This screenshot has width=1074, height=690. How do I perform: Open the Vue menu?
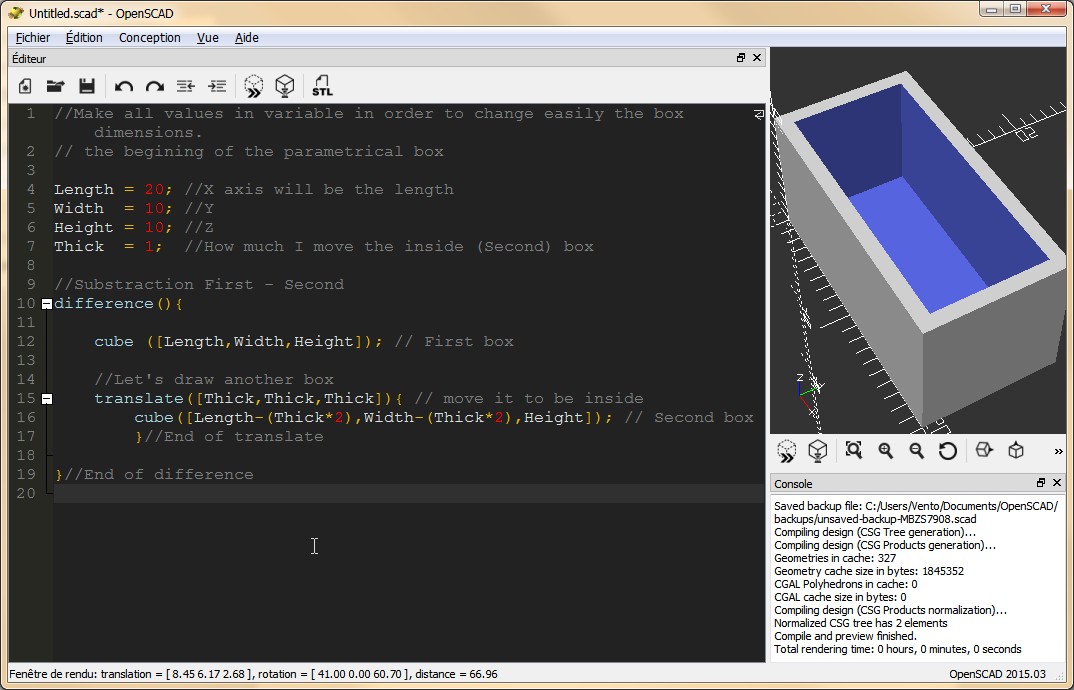[208, 38]
